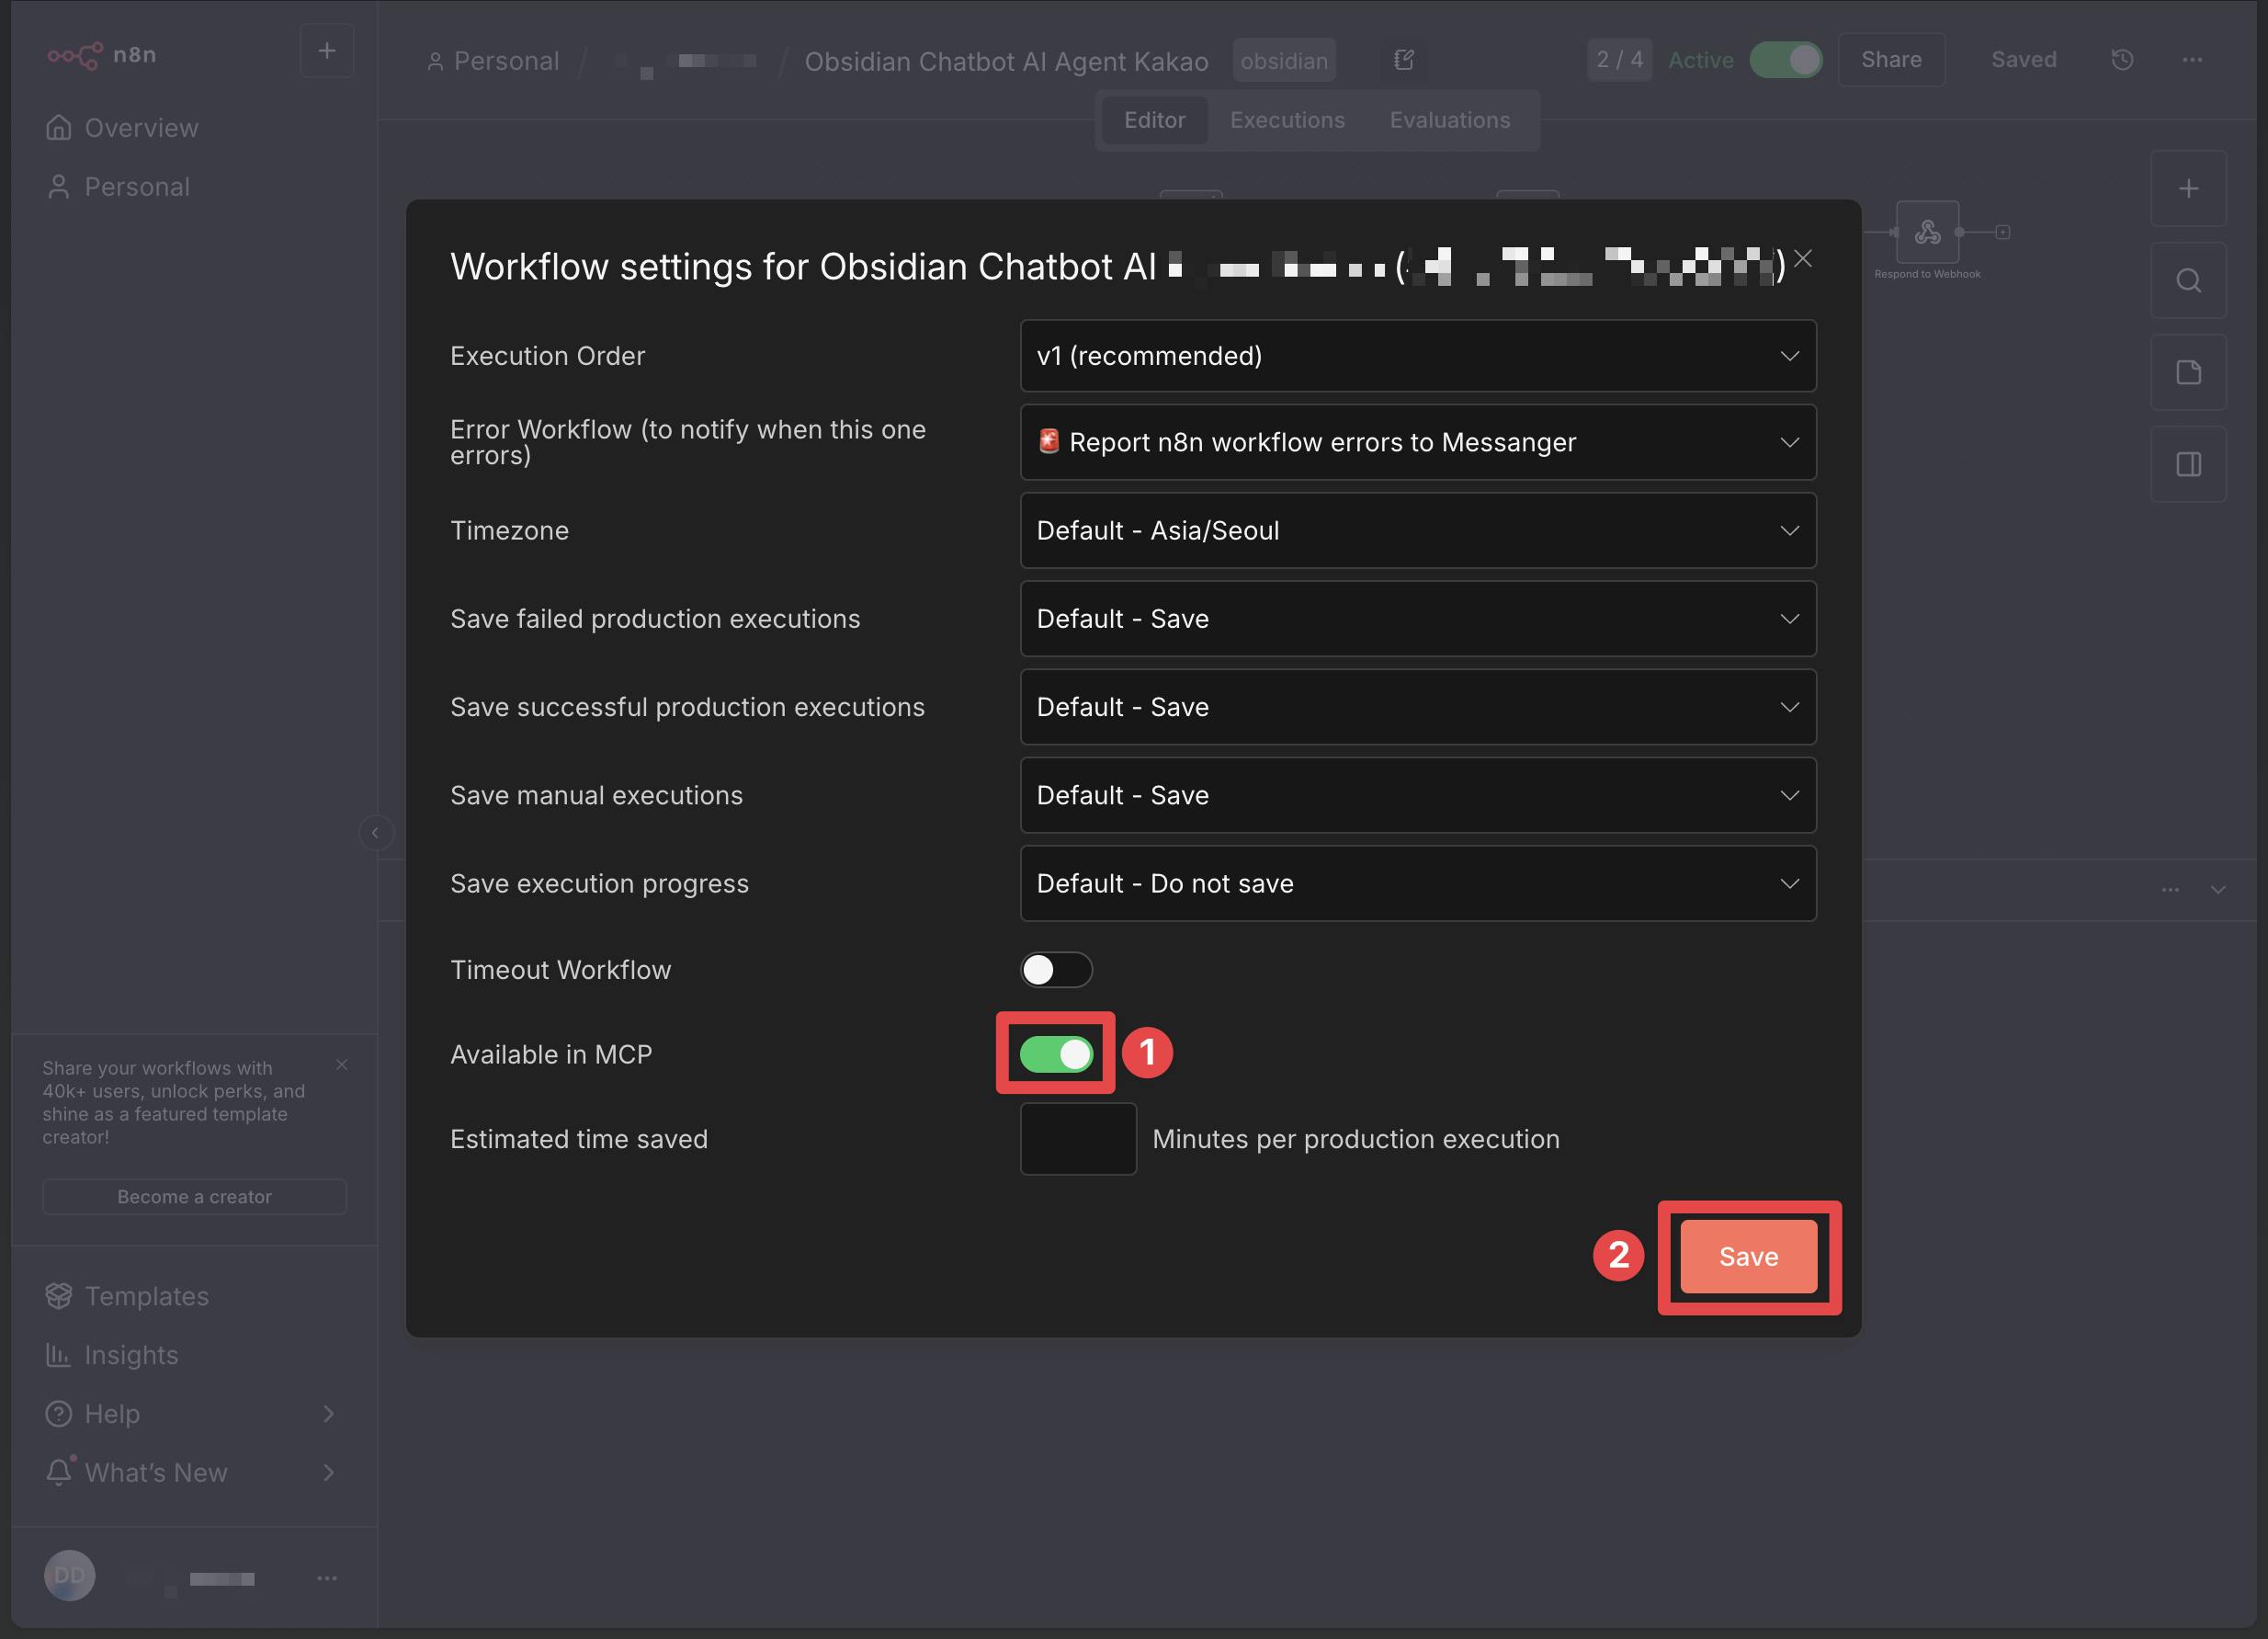Open the Execution Order dropdown

[x=1417, y=356]
